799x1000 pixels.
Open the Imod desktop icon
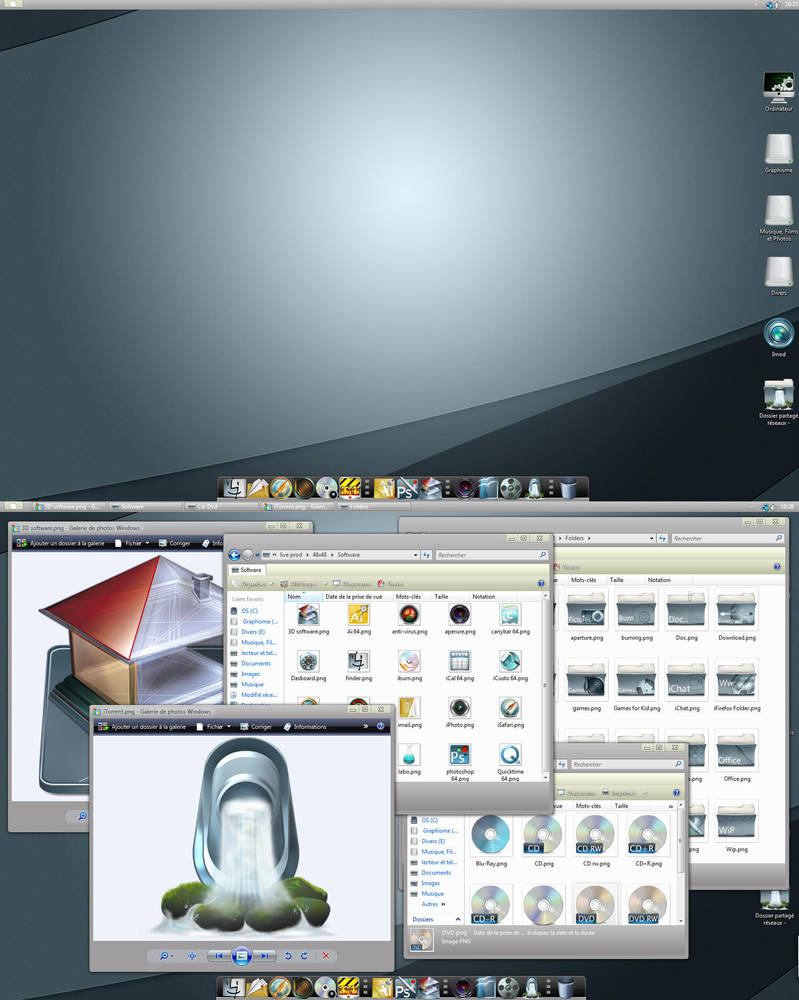(x=779, y=333)
